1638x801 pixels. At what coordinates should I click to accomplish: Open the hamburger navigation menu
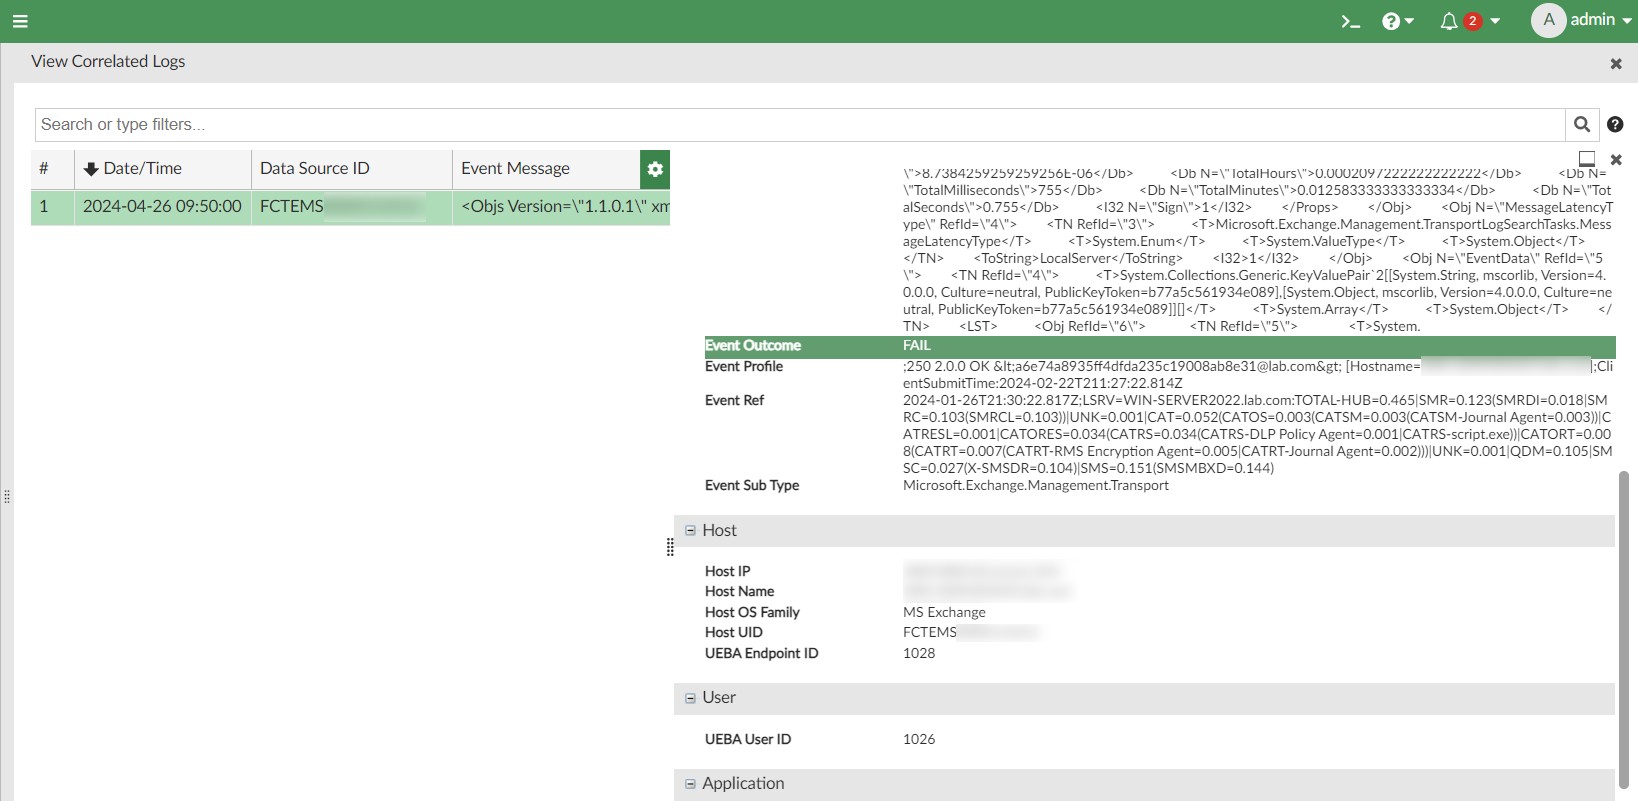click(x=20, y=21)
